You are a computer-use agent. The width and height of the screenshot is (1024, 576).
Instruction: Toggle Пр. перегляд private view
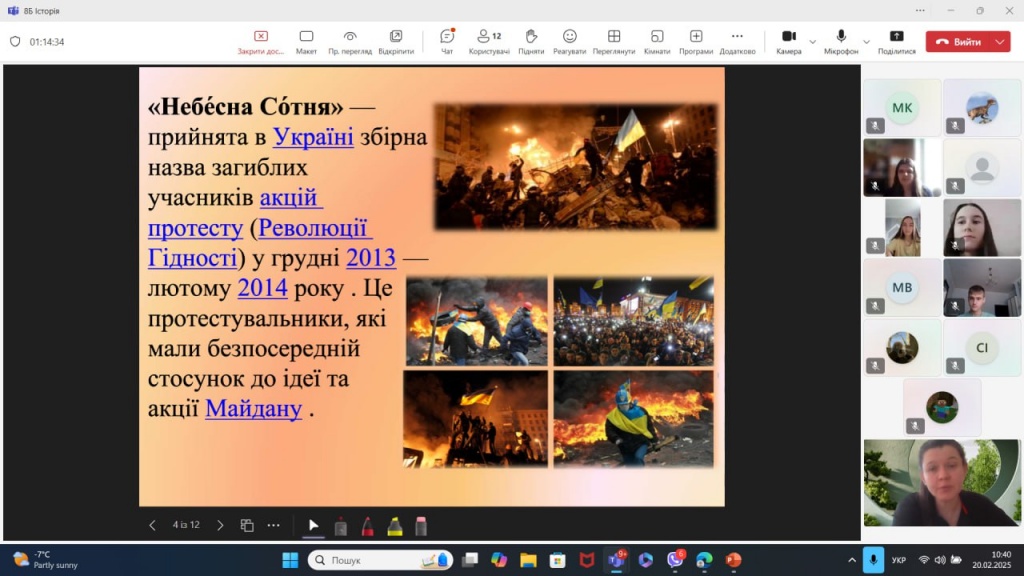(x=350, y=41)
